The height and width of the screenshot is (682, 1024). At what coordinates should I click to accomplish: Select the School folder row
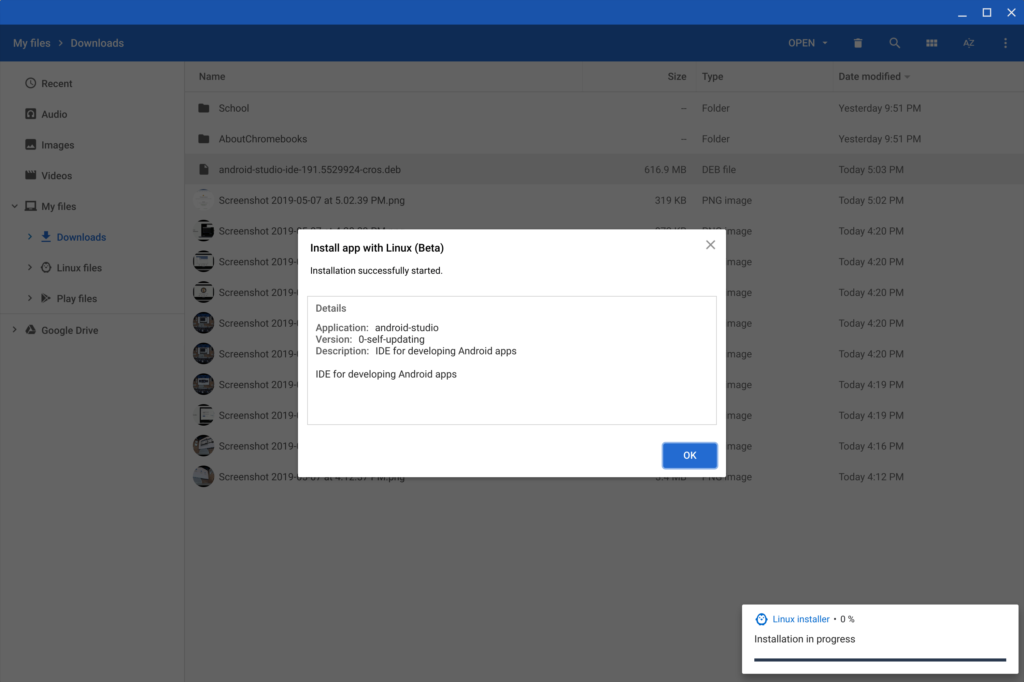(x=604, y=108)
